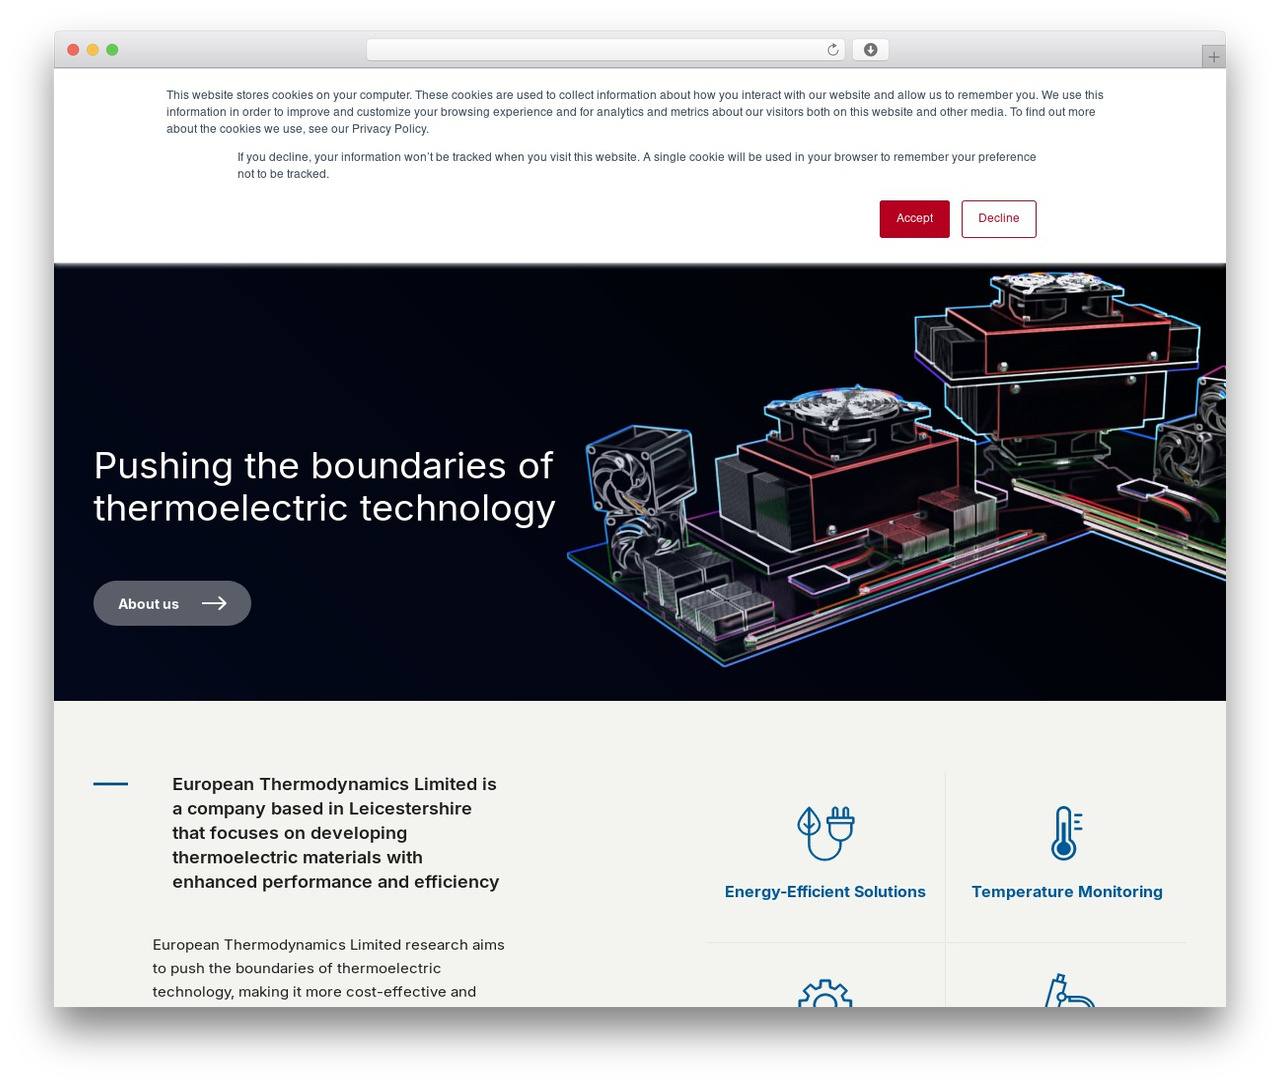Click the thermoelectric hardware hero image
The width and height of the screenshot is (1280, 1084).
click(897, 468)
